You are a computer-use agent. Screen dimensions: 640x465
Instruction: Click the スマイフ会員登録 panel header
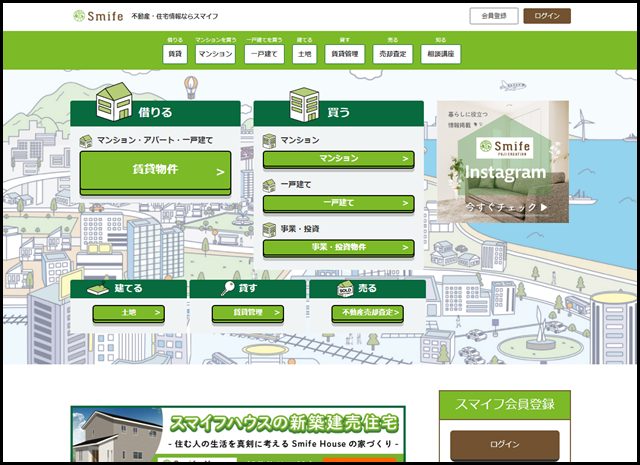click(505, 405)
